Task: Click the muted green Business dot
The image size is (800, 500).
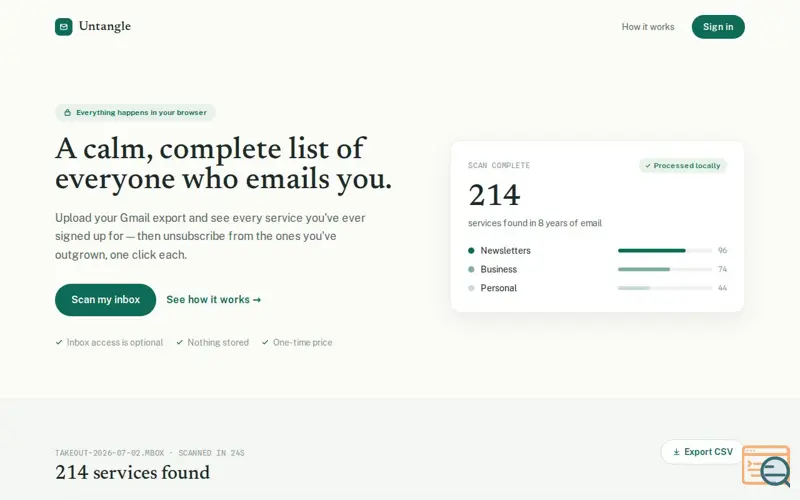Action: (x=471, y=269)
